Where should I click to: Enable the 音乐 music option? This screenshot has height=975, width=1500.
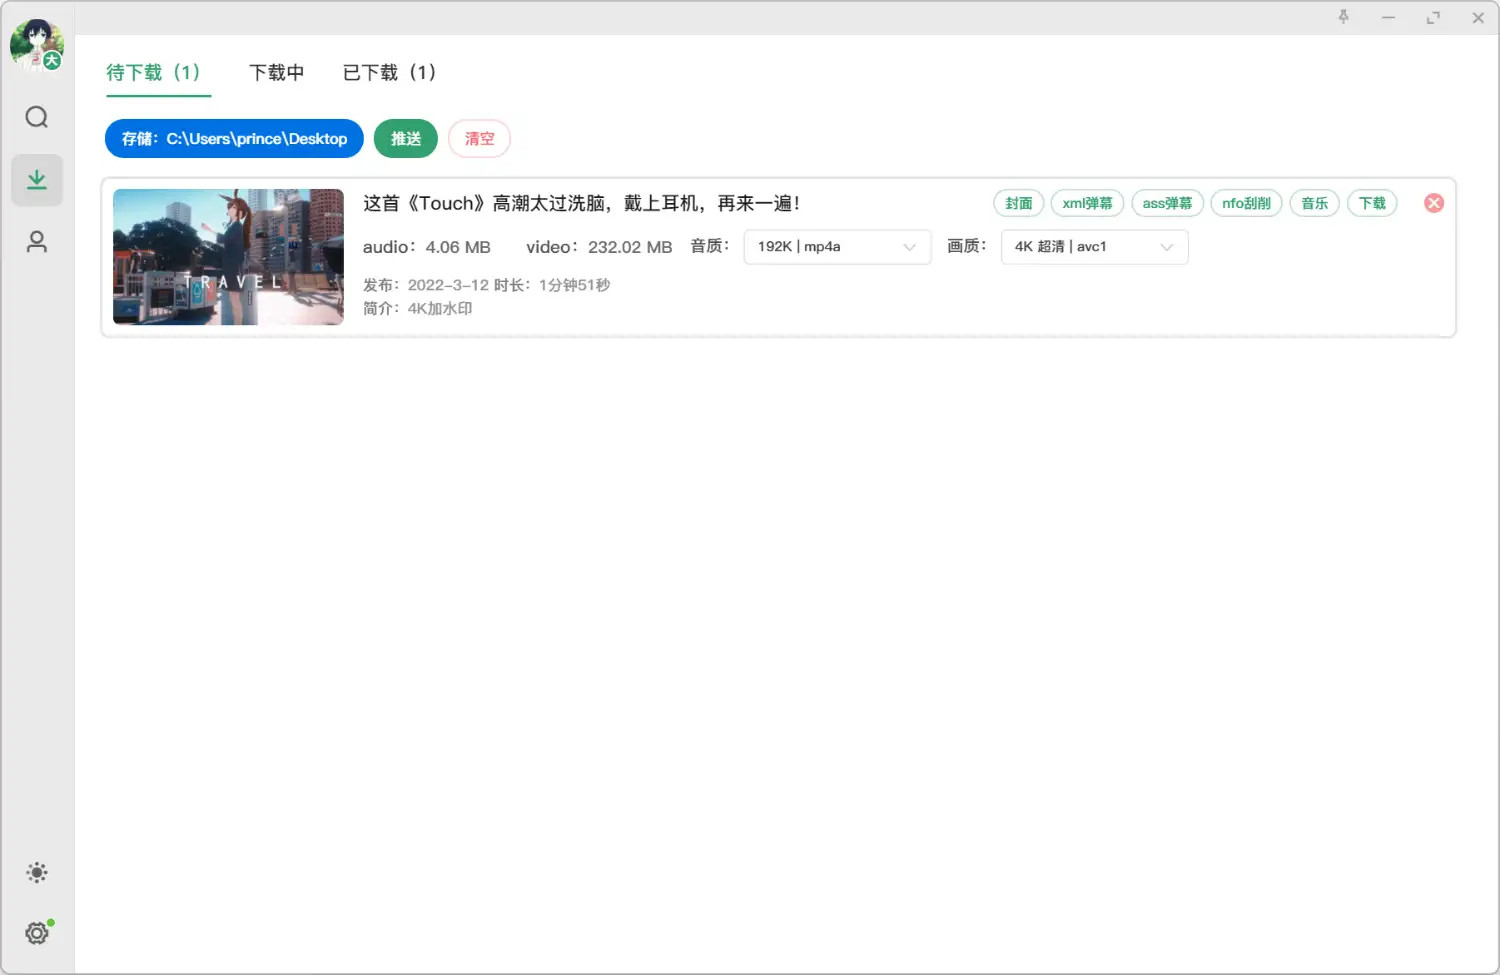click(1314, 203)
